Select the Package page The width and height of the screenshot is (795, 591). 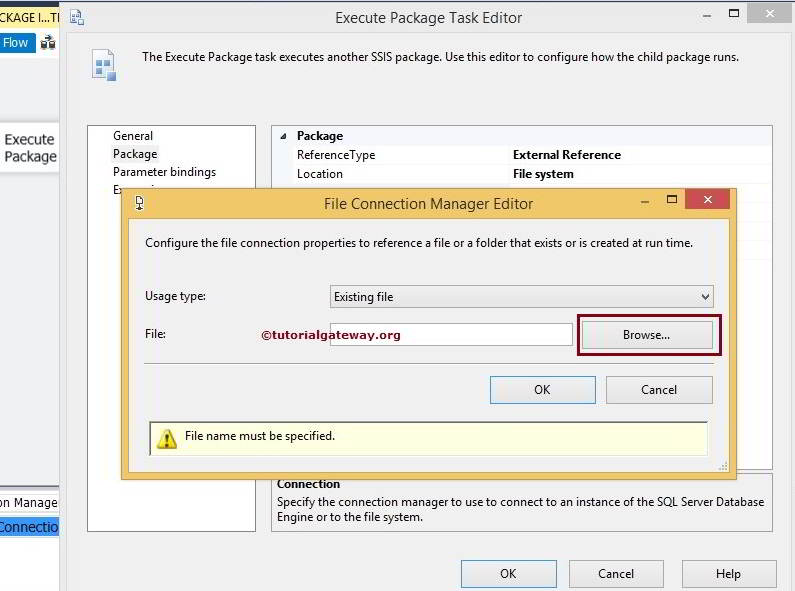coord(135,154)
